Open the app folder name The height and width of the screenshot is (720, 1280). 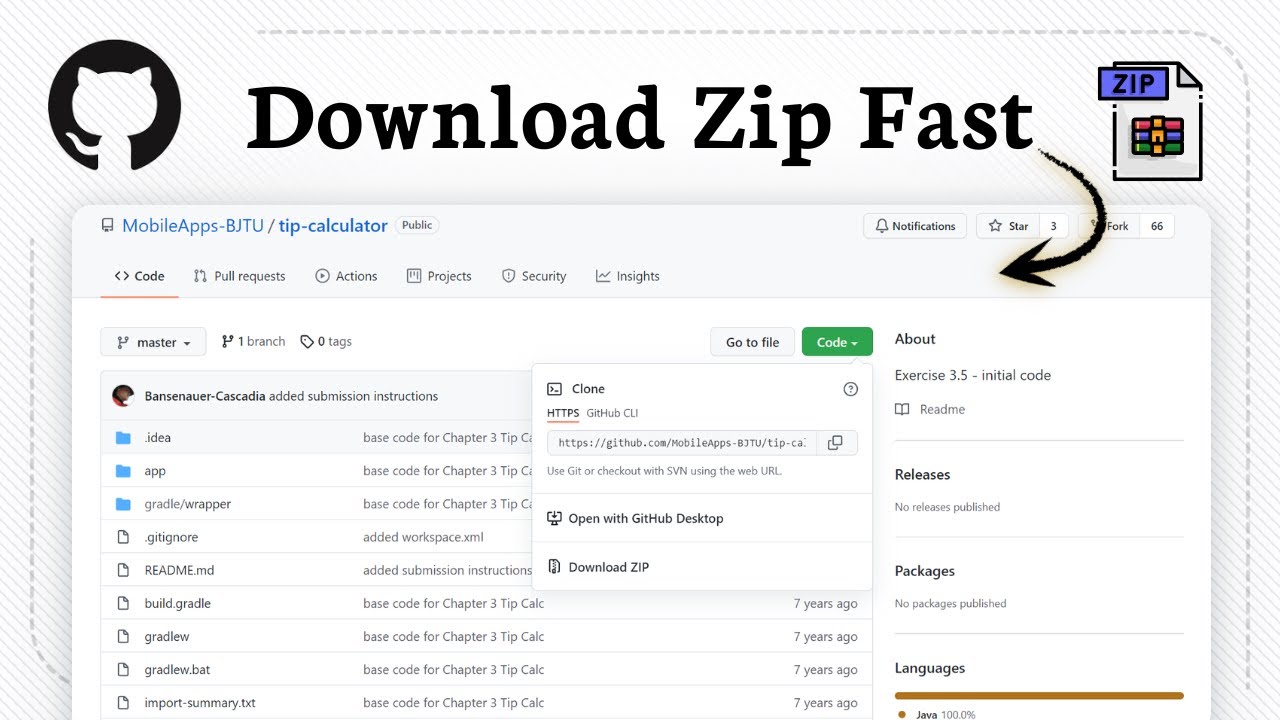[x=155, y=471]
